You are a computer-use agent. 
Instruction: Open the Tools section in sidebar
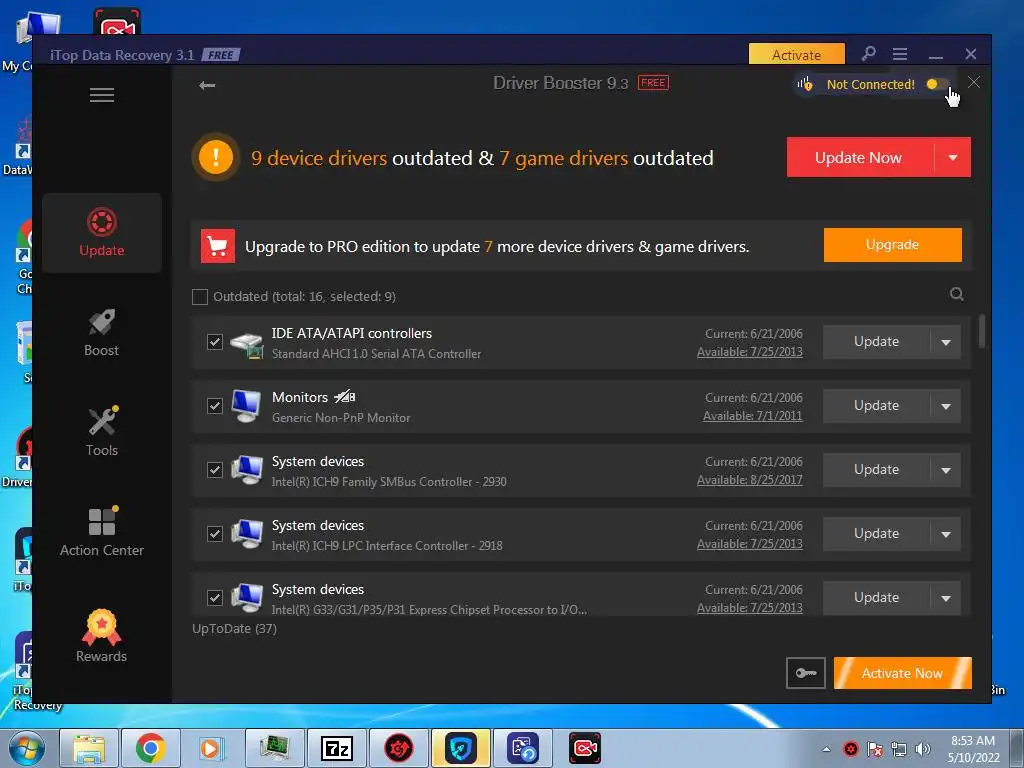point(102,432)
